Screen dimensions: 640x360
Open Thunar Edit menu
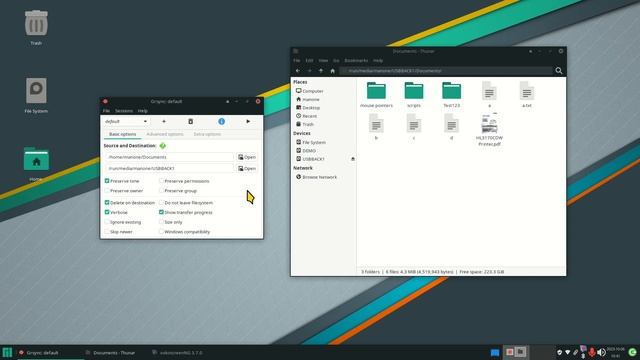tap(309, 60)
